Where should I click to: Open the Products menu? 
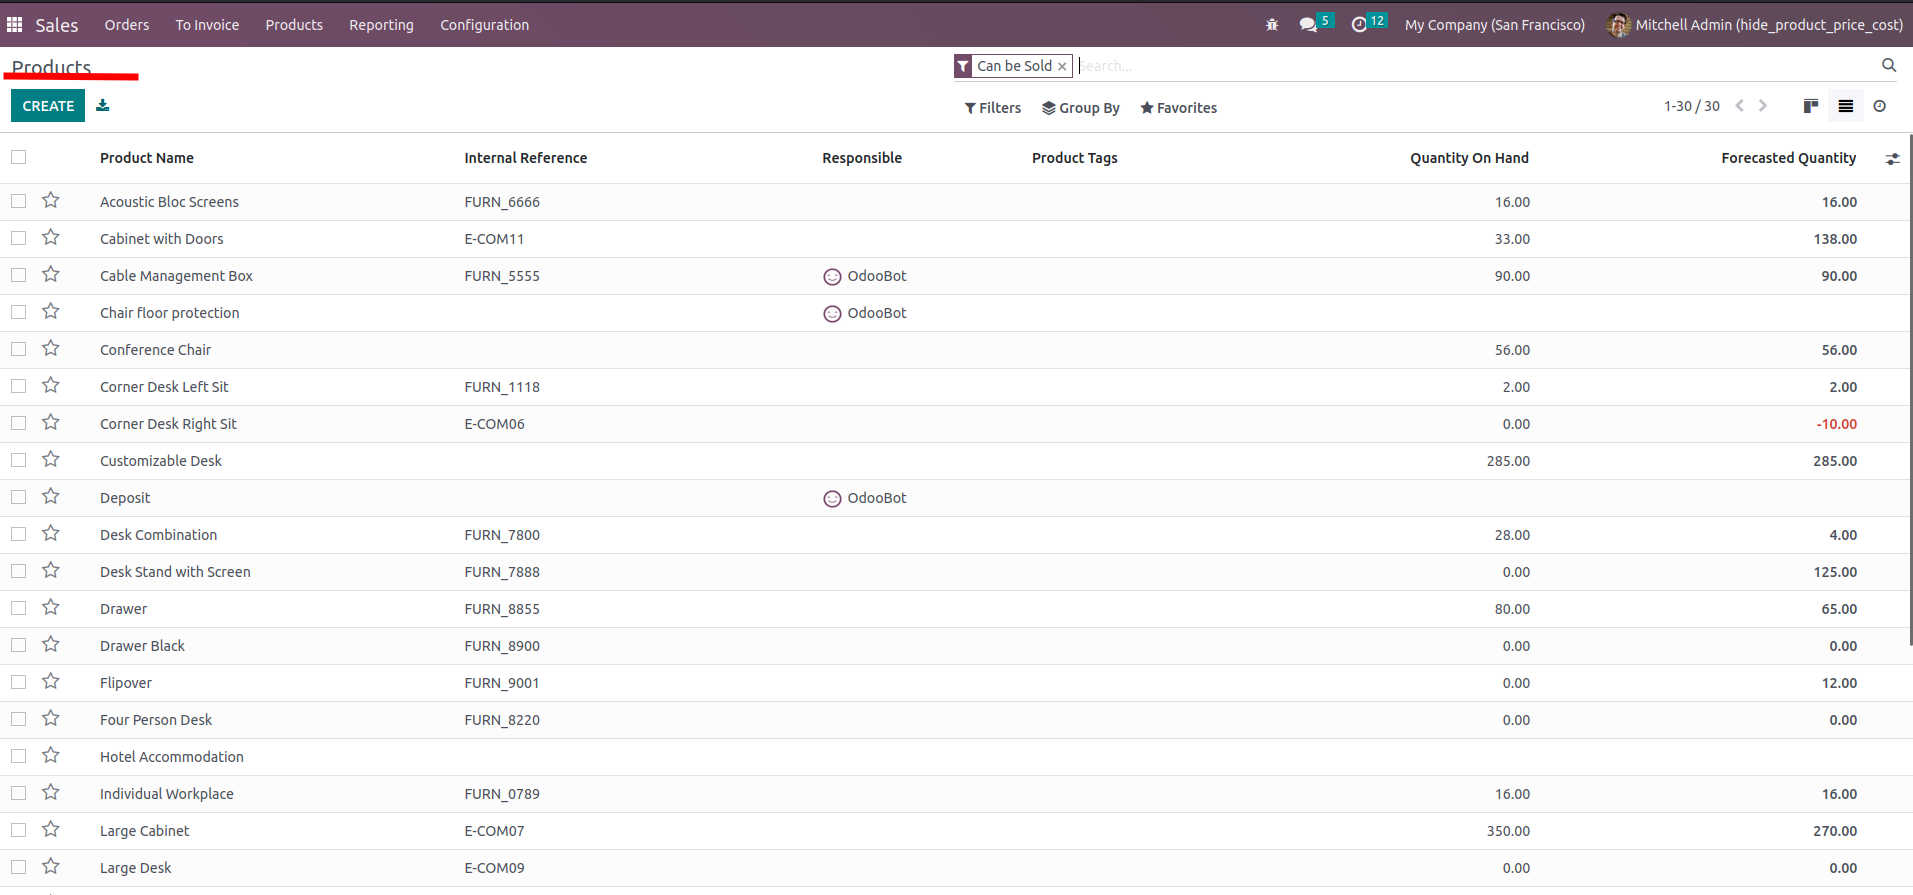pos(294,25)
